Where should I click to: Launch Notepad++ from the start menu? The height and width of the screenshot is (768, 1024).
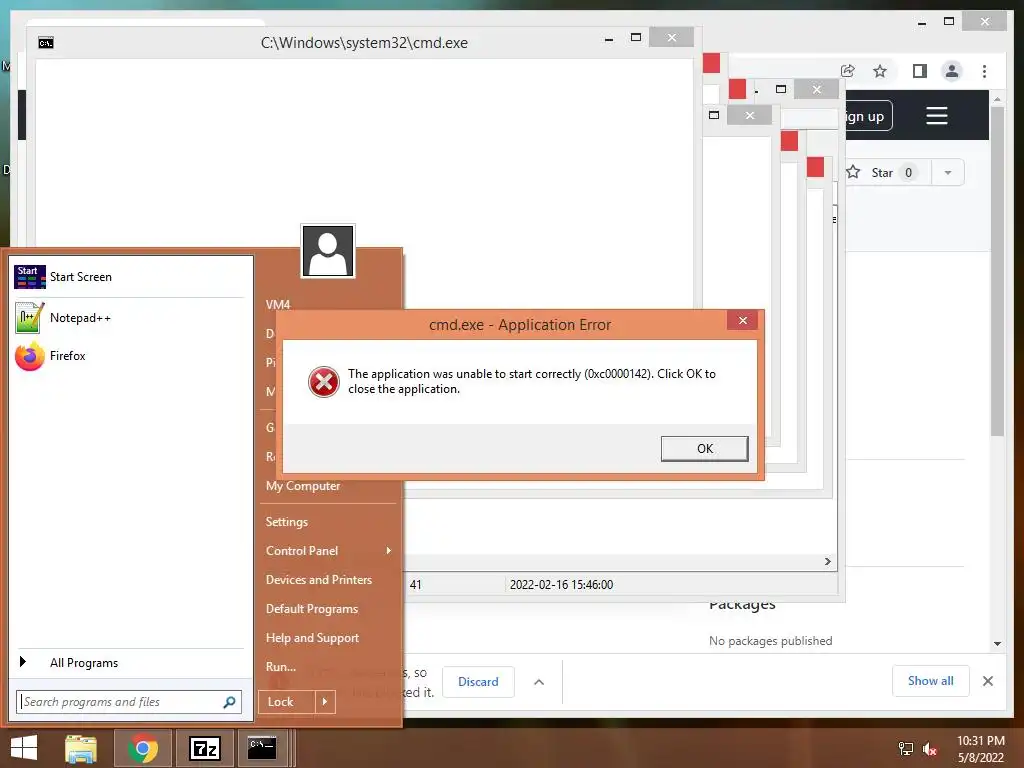coord(131,318)
